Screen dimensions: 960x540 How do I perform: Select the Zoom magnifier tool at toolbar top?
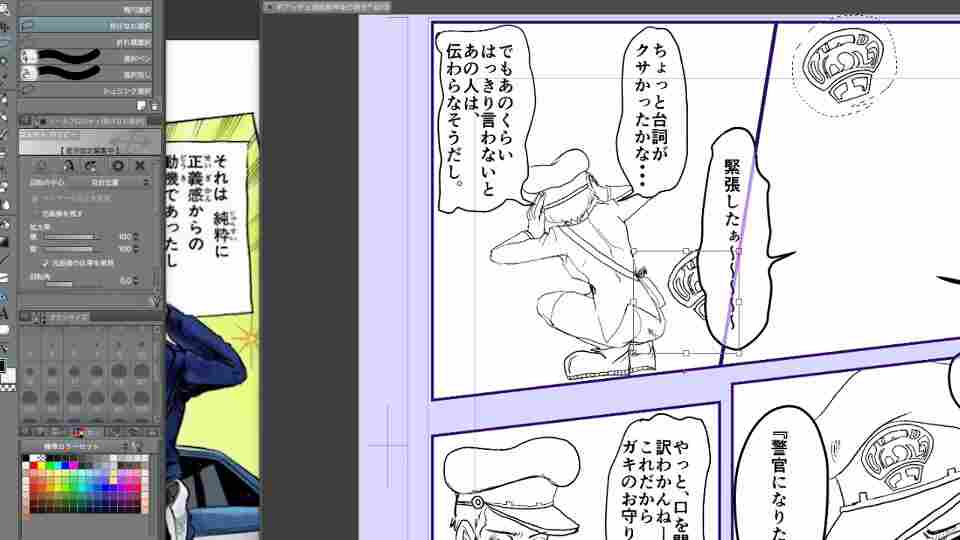(4, 9)
